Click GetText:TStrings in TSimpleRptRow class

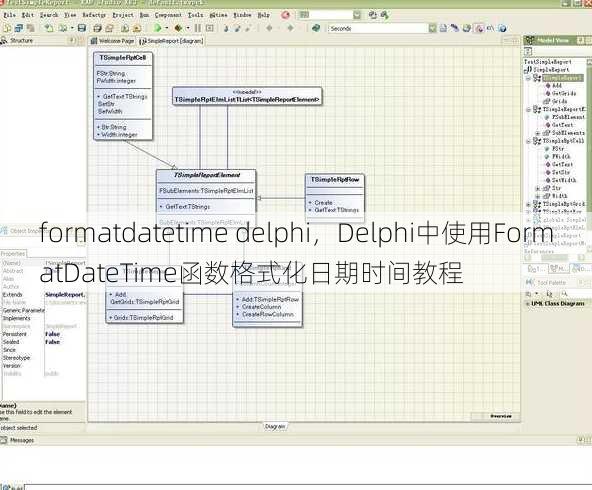tap(337, 210)
